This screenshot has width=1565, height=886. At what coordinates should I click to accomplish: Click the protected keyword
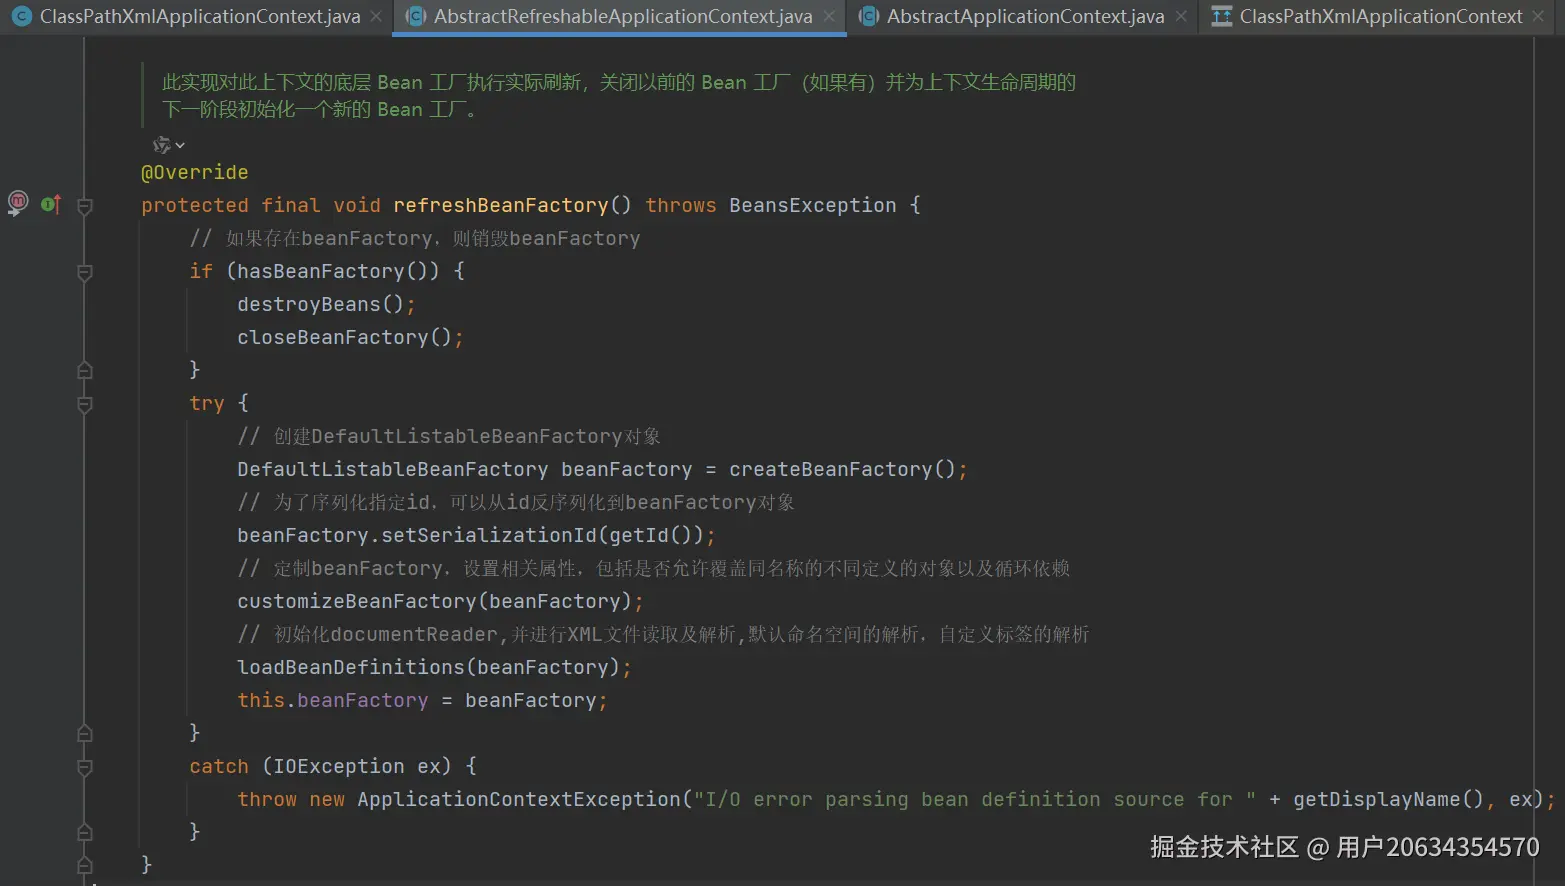(194, 205)
